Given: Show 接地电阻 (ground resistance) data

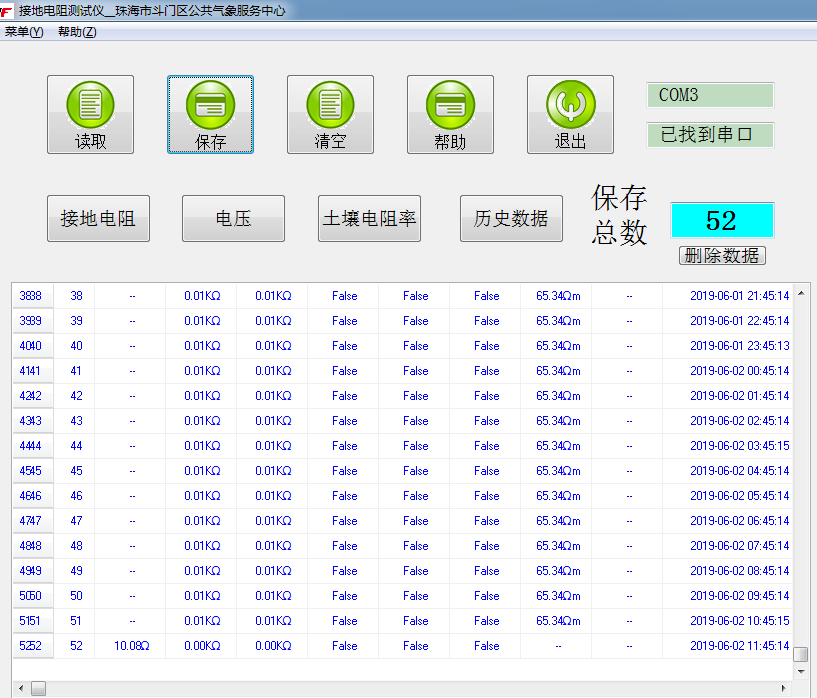Looking at the screenshot, I should pyautogui.click(x=98, y=218).
